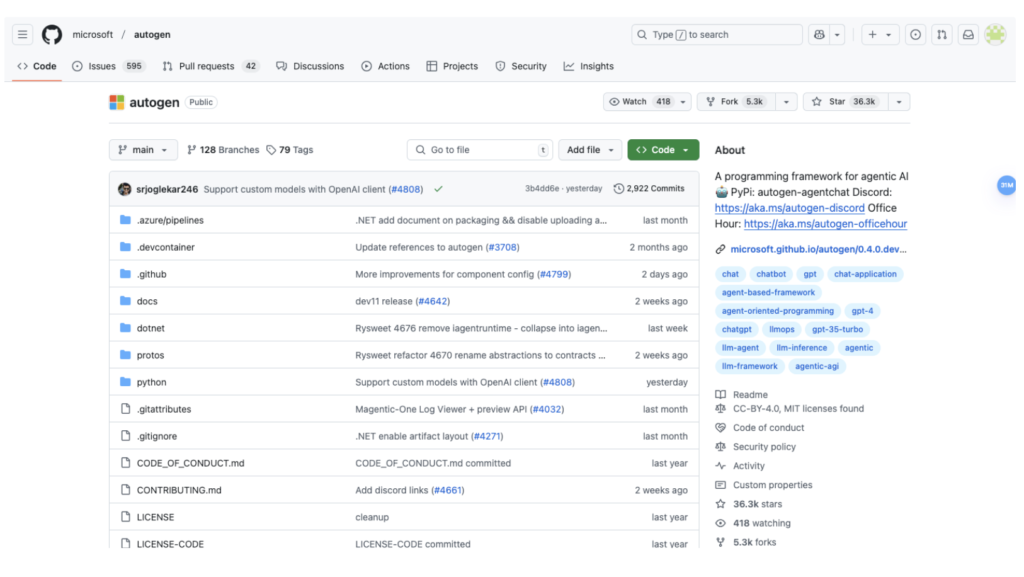
Task: Open the Actions tab
Action: click(x=385, y=66)
